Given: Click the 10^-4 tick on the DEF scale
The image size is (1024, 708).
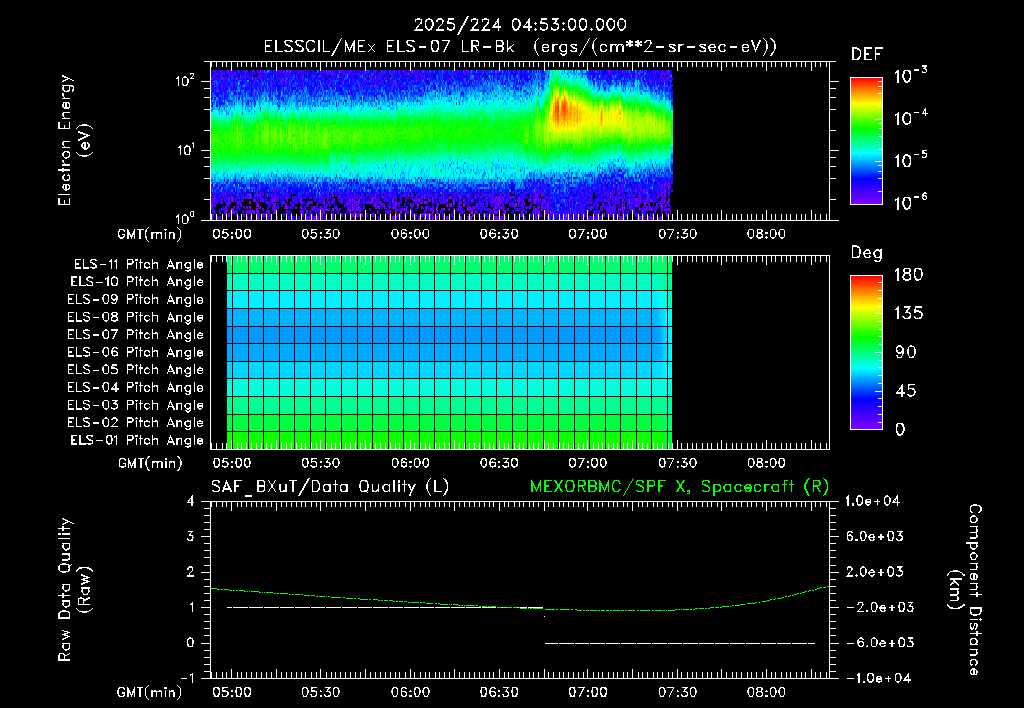Looking at the screenshot, I should pos(910,118).
